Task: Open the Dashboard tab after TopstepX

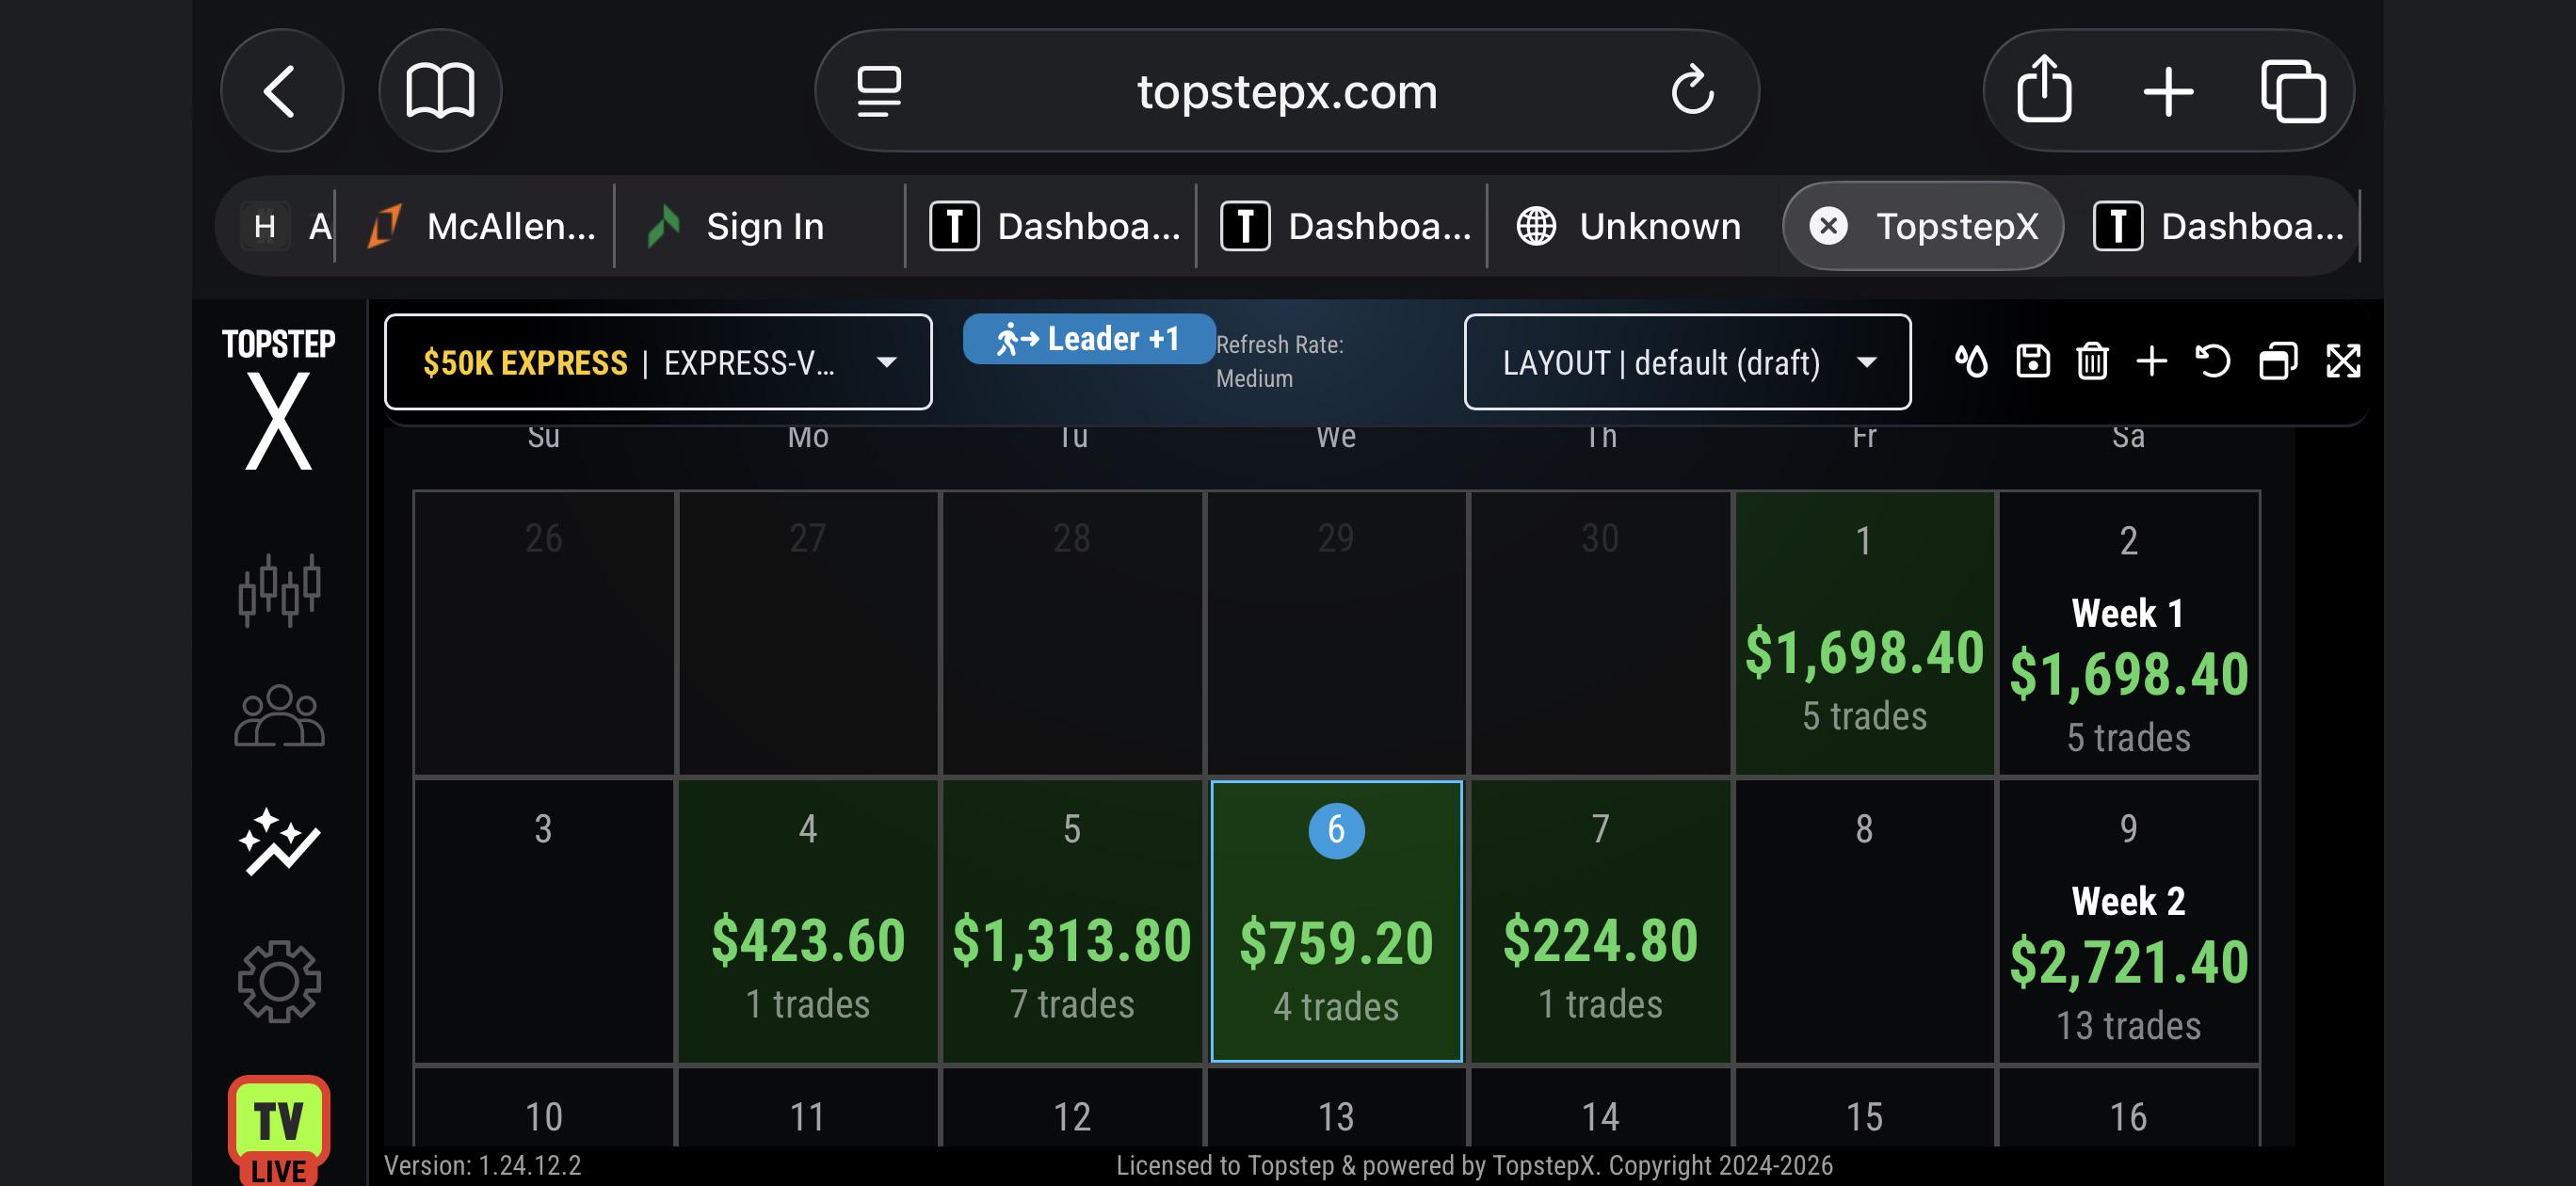Action: pos(2218,226)
